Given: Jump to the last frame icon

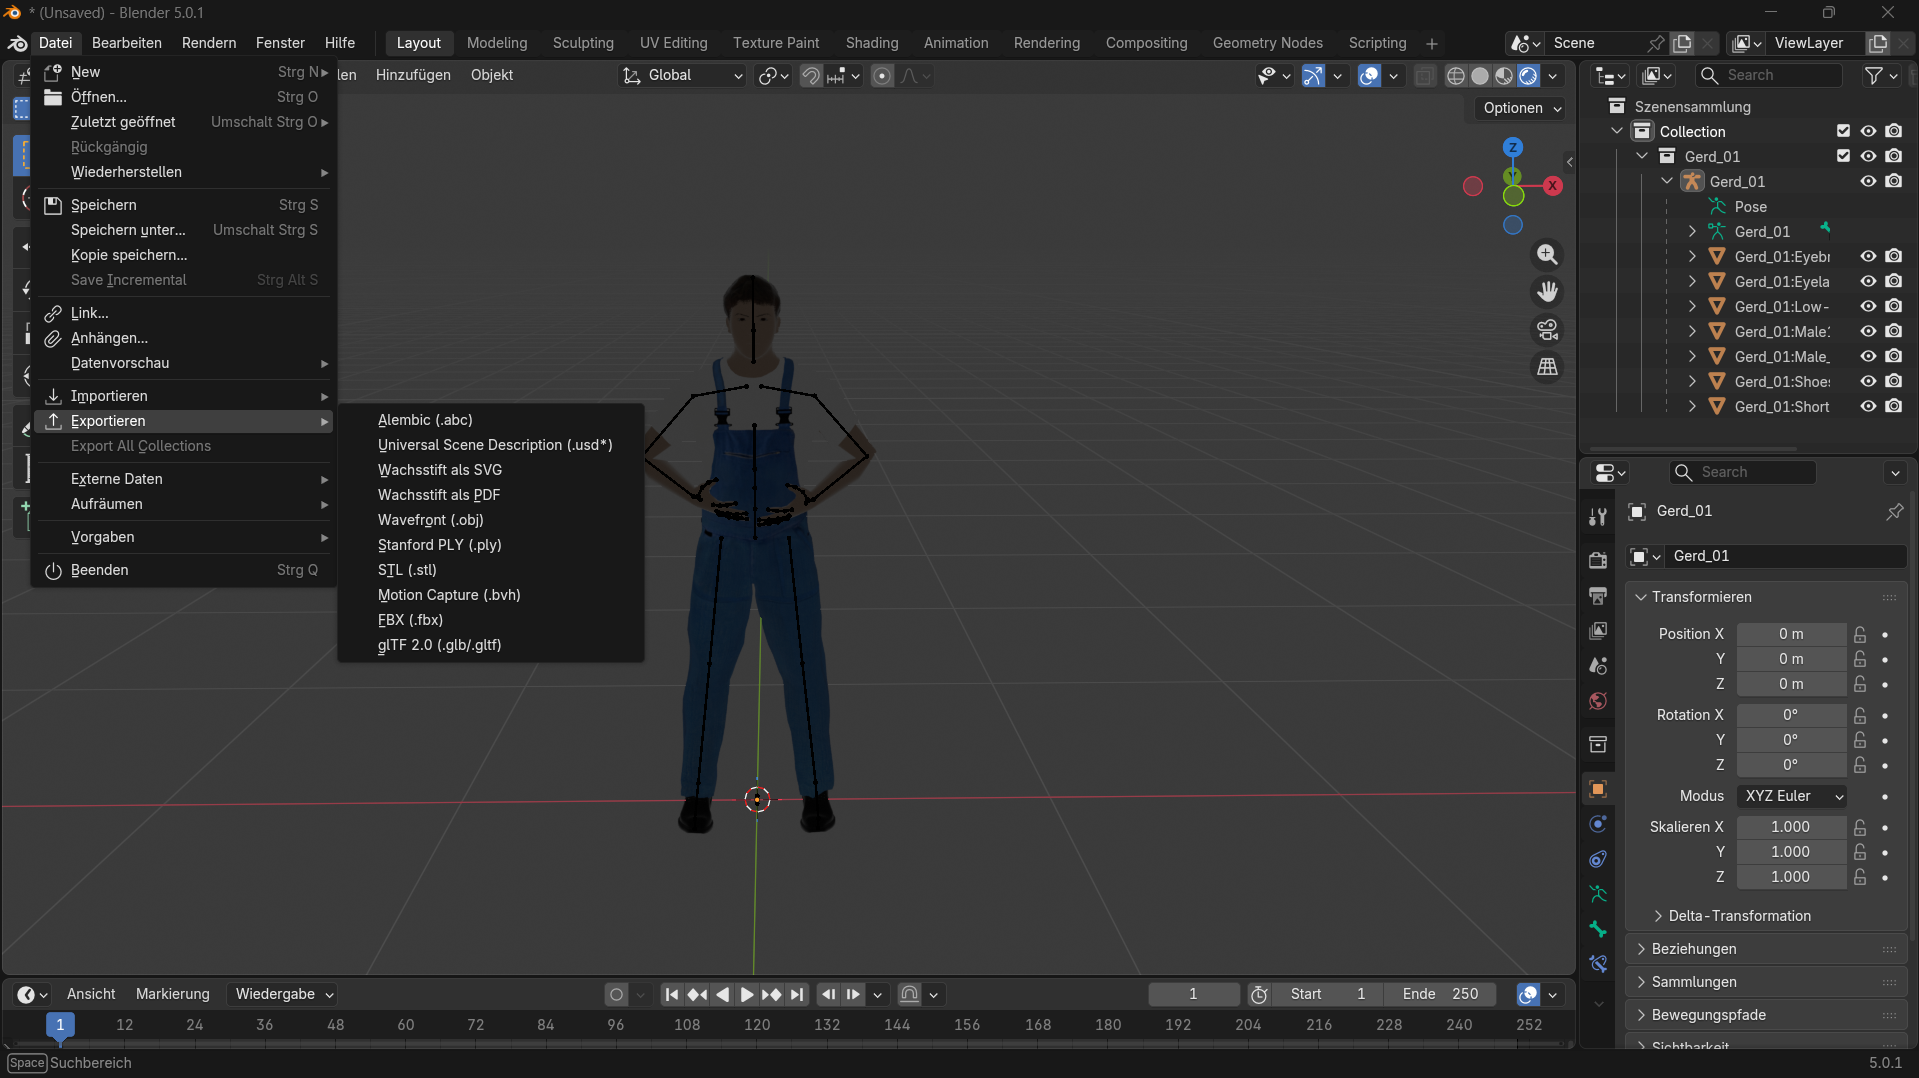Looking at the screenshot, I should point(797,994).
